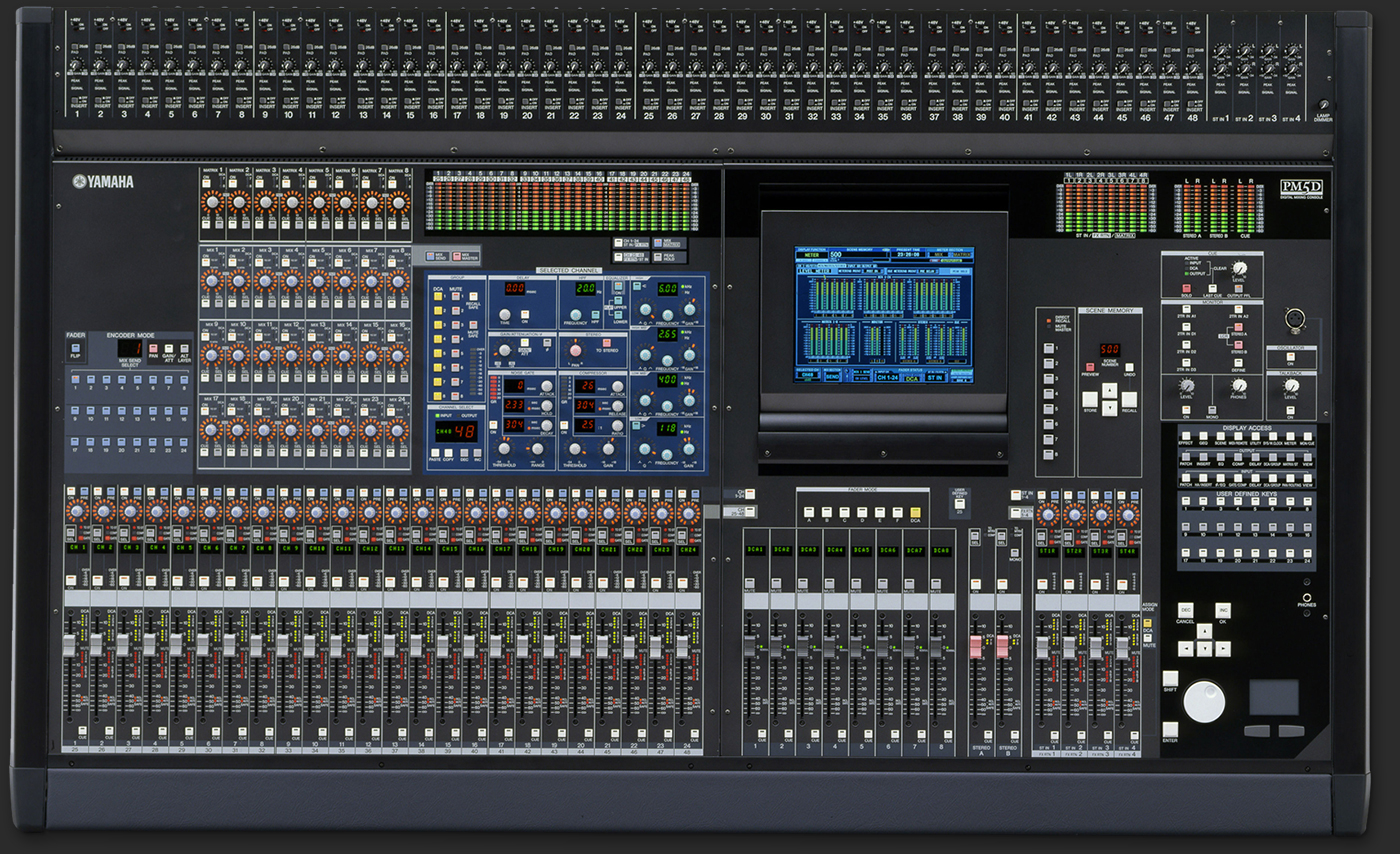
Task: Tap the central touch screen display
Action: [x=884, y=315]
